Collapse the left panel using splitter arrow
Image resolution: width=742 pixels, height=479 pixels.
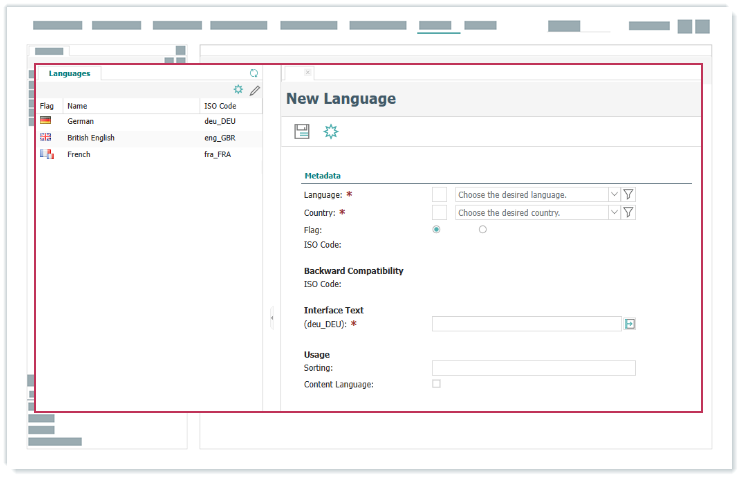(271, 318)
